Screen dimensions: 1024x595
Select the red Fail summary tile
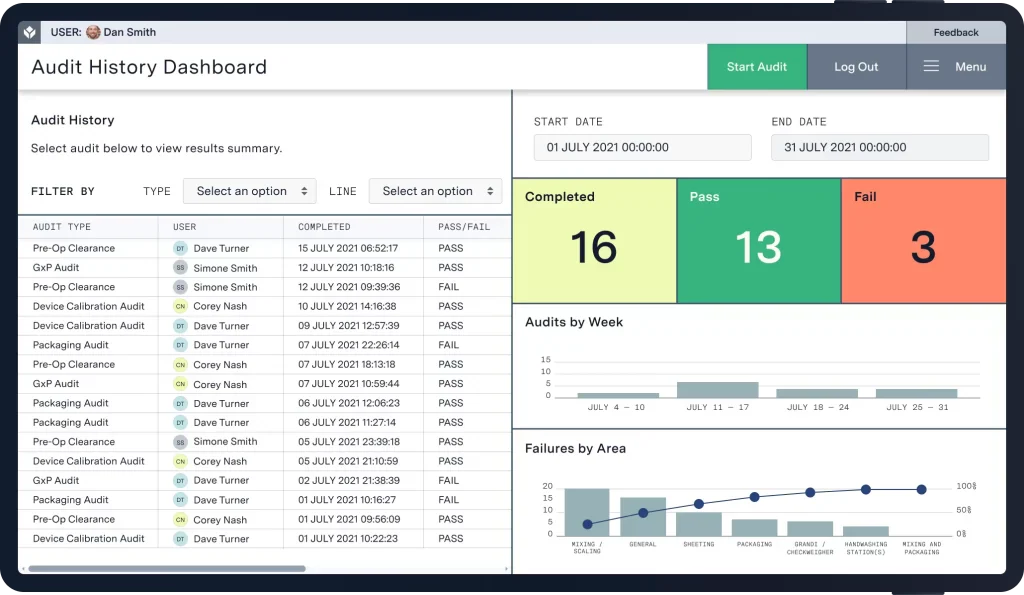point(923,240)
